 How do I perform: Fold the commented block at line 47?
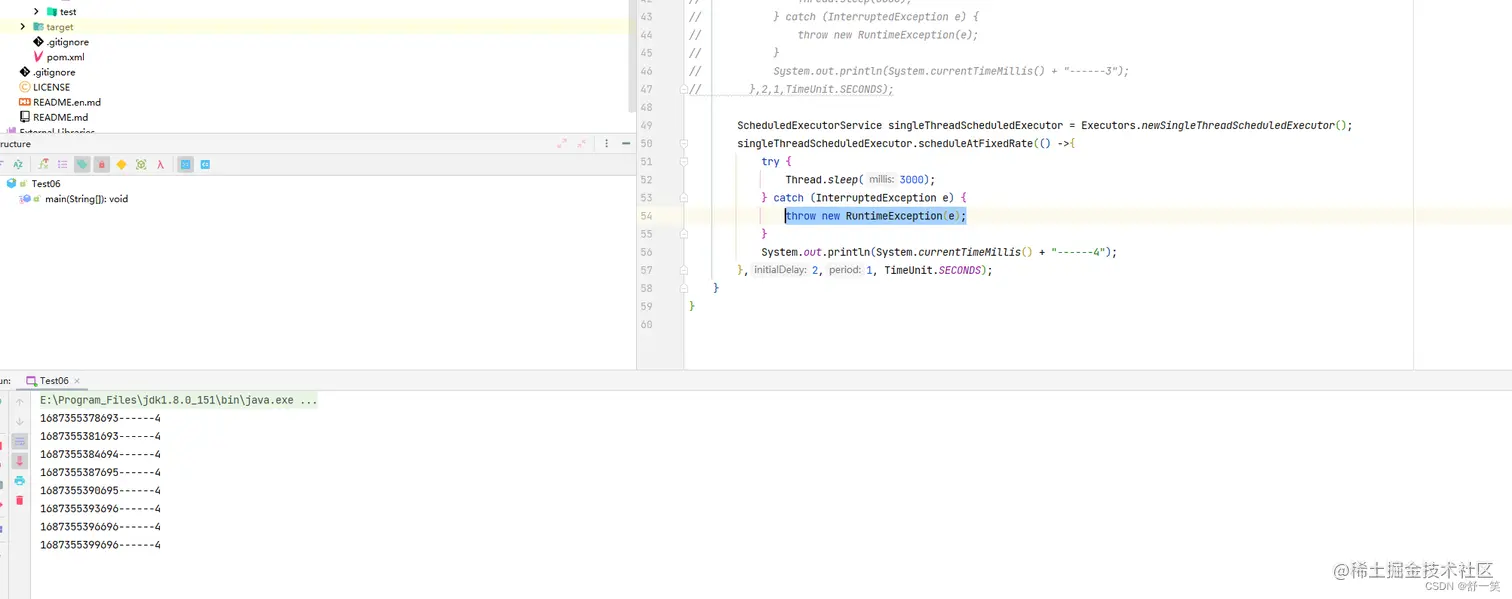(x=684, y=89)
